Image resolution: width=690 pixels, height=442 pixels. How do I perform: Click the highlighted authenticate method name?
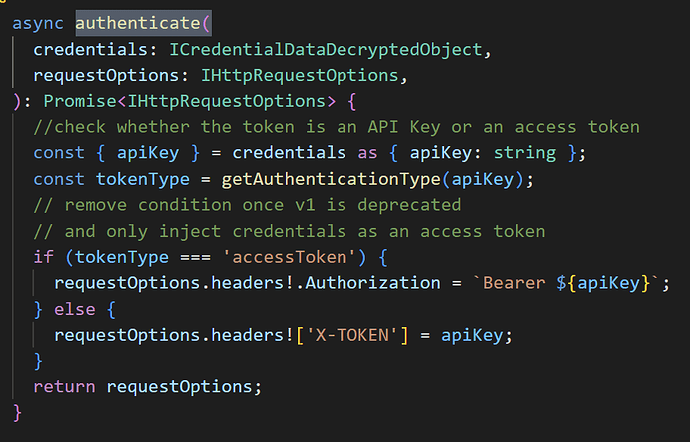pos(138,23)
